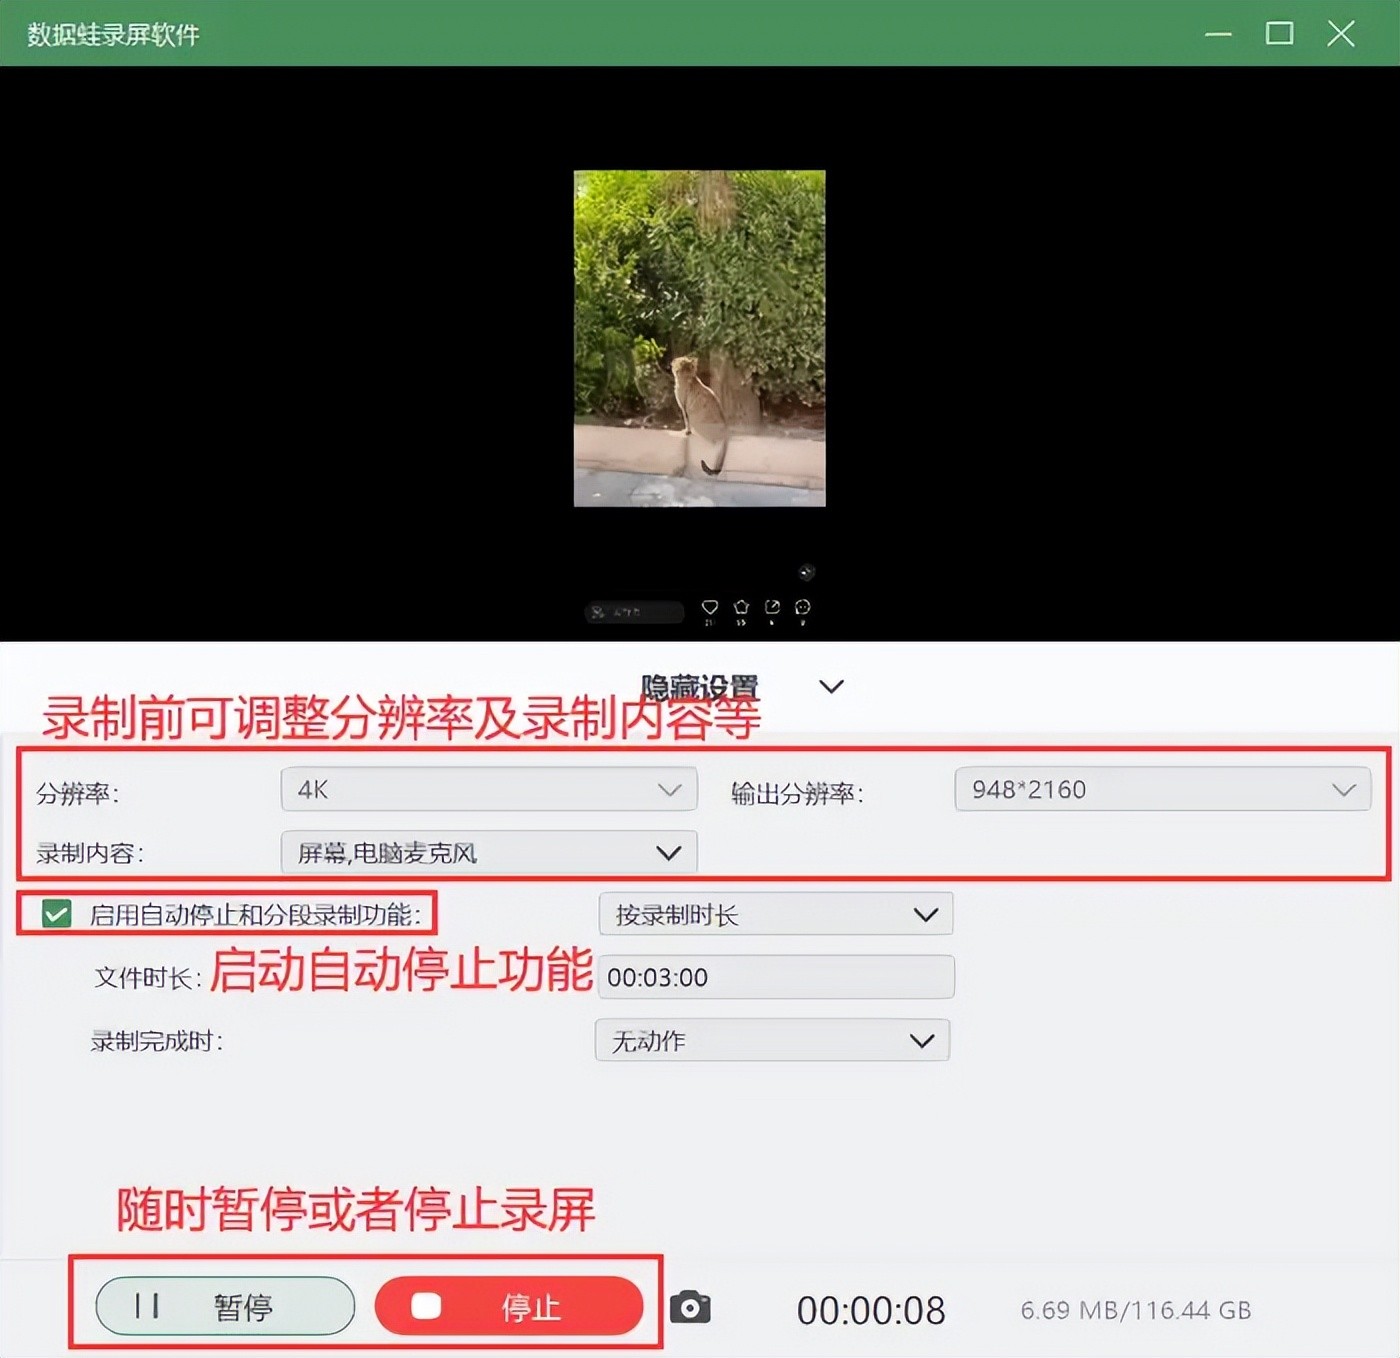
Task: Collapse settings via the 隐藏设置 chevron
Action: tap(831, 687)
